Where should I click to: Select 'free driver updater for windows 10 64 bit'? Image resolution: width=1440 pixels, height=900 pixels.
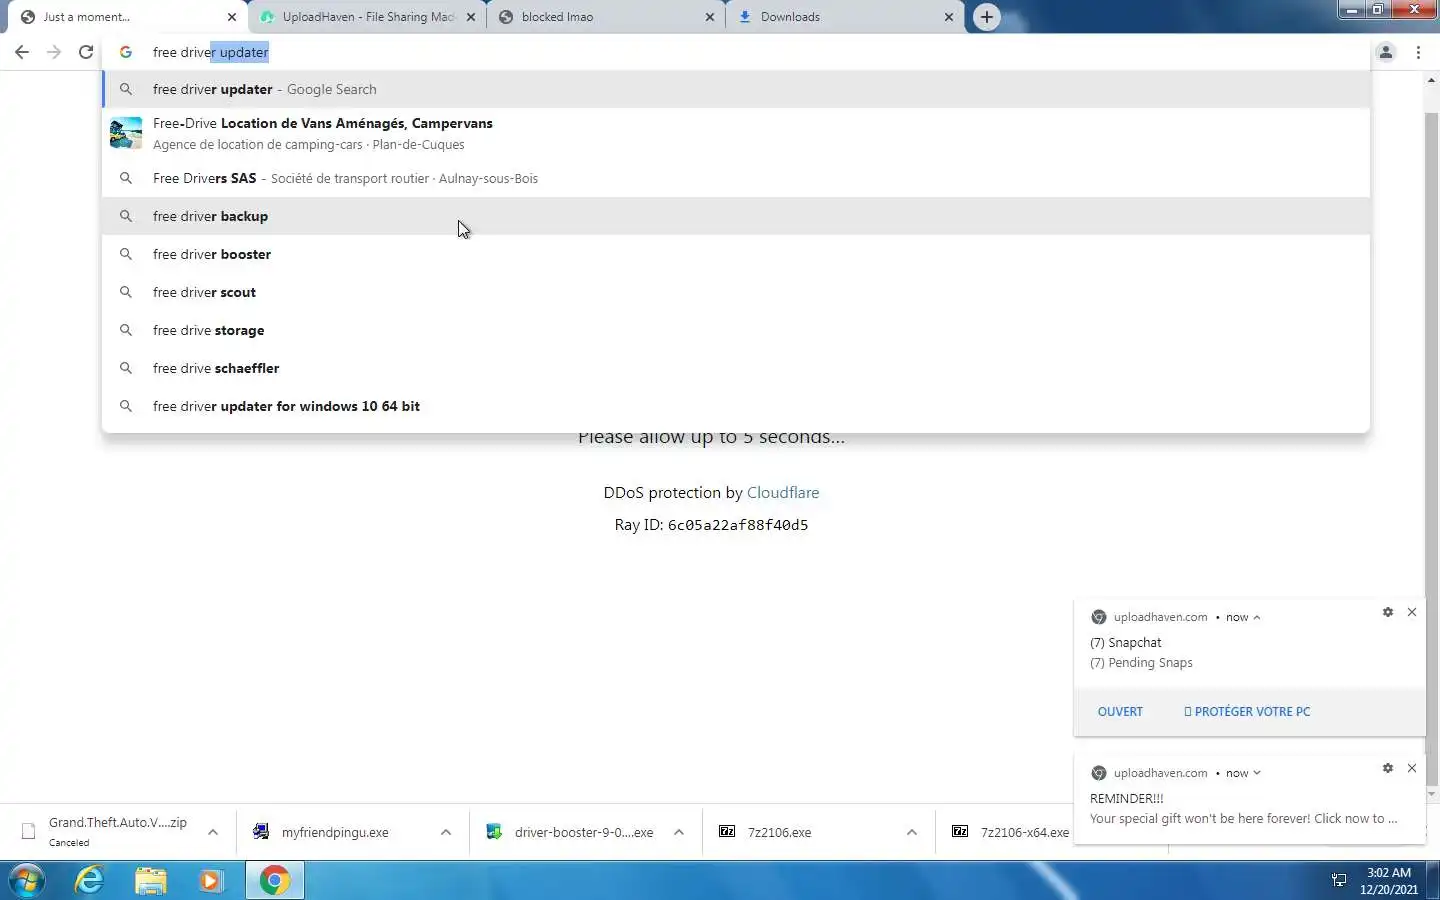(x=736, y=406)
